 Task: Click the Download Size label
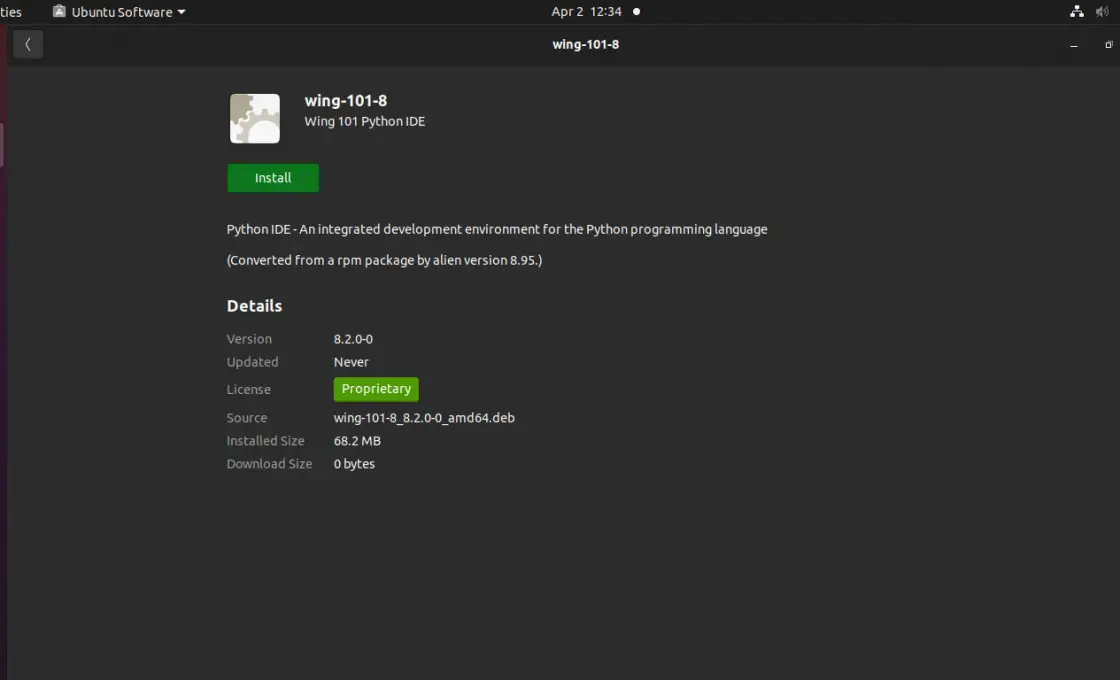point(269,464)
